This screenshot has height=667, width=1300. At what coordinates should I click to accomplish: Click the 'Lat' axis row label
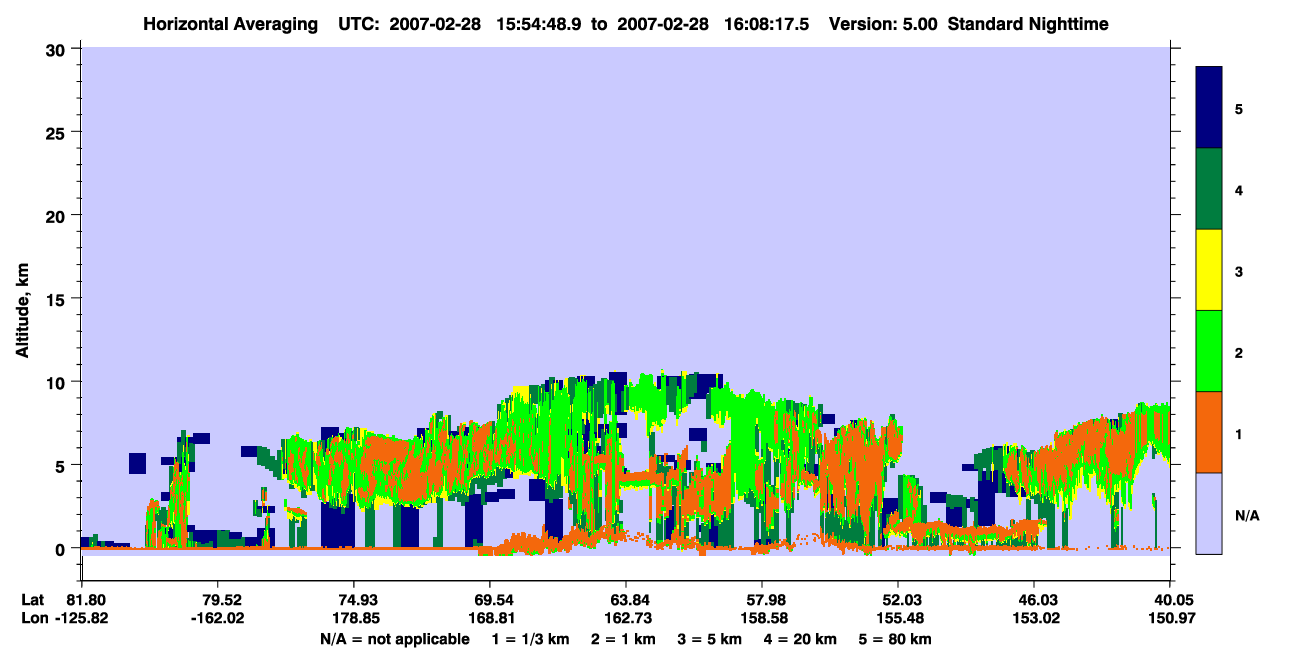coord(33,599)
